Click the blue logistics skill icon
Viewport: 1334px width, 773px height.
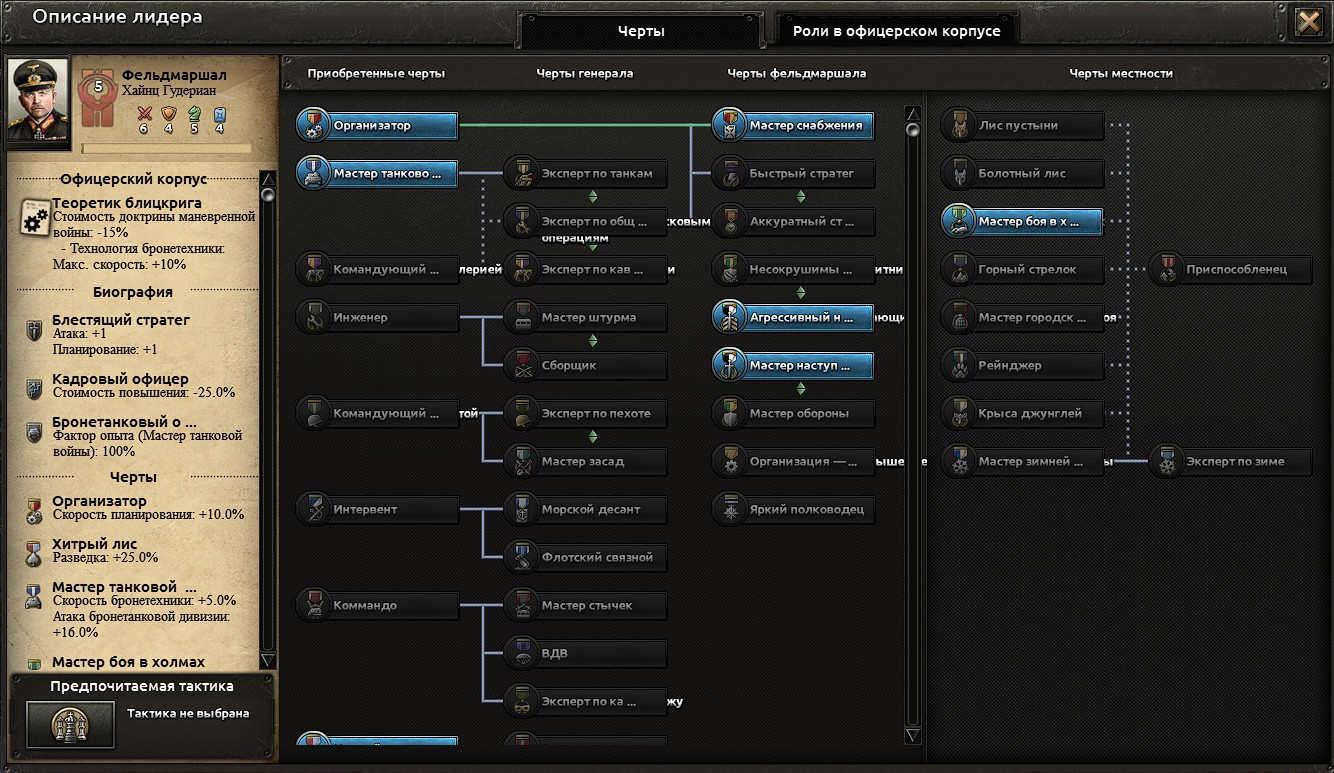(x=220, y=114)
